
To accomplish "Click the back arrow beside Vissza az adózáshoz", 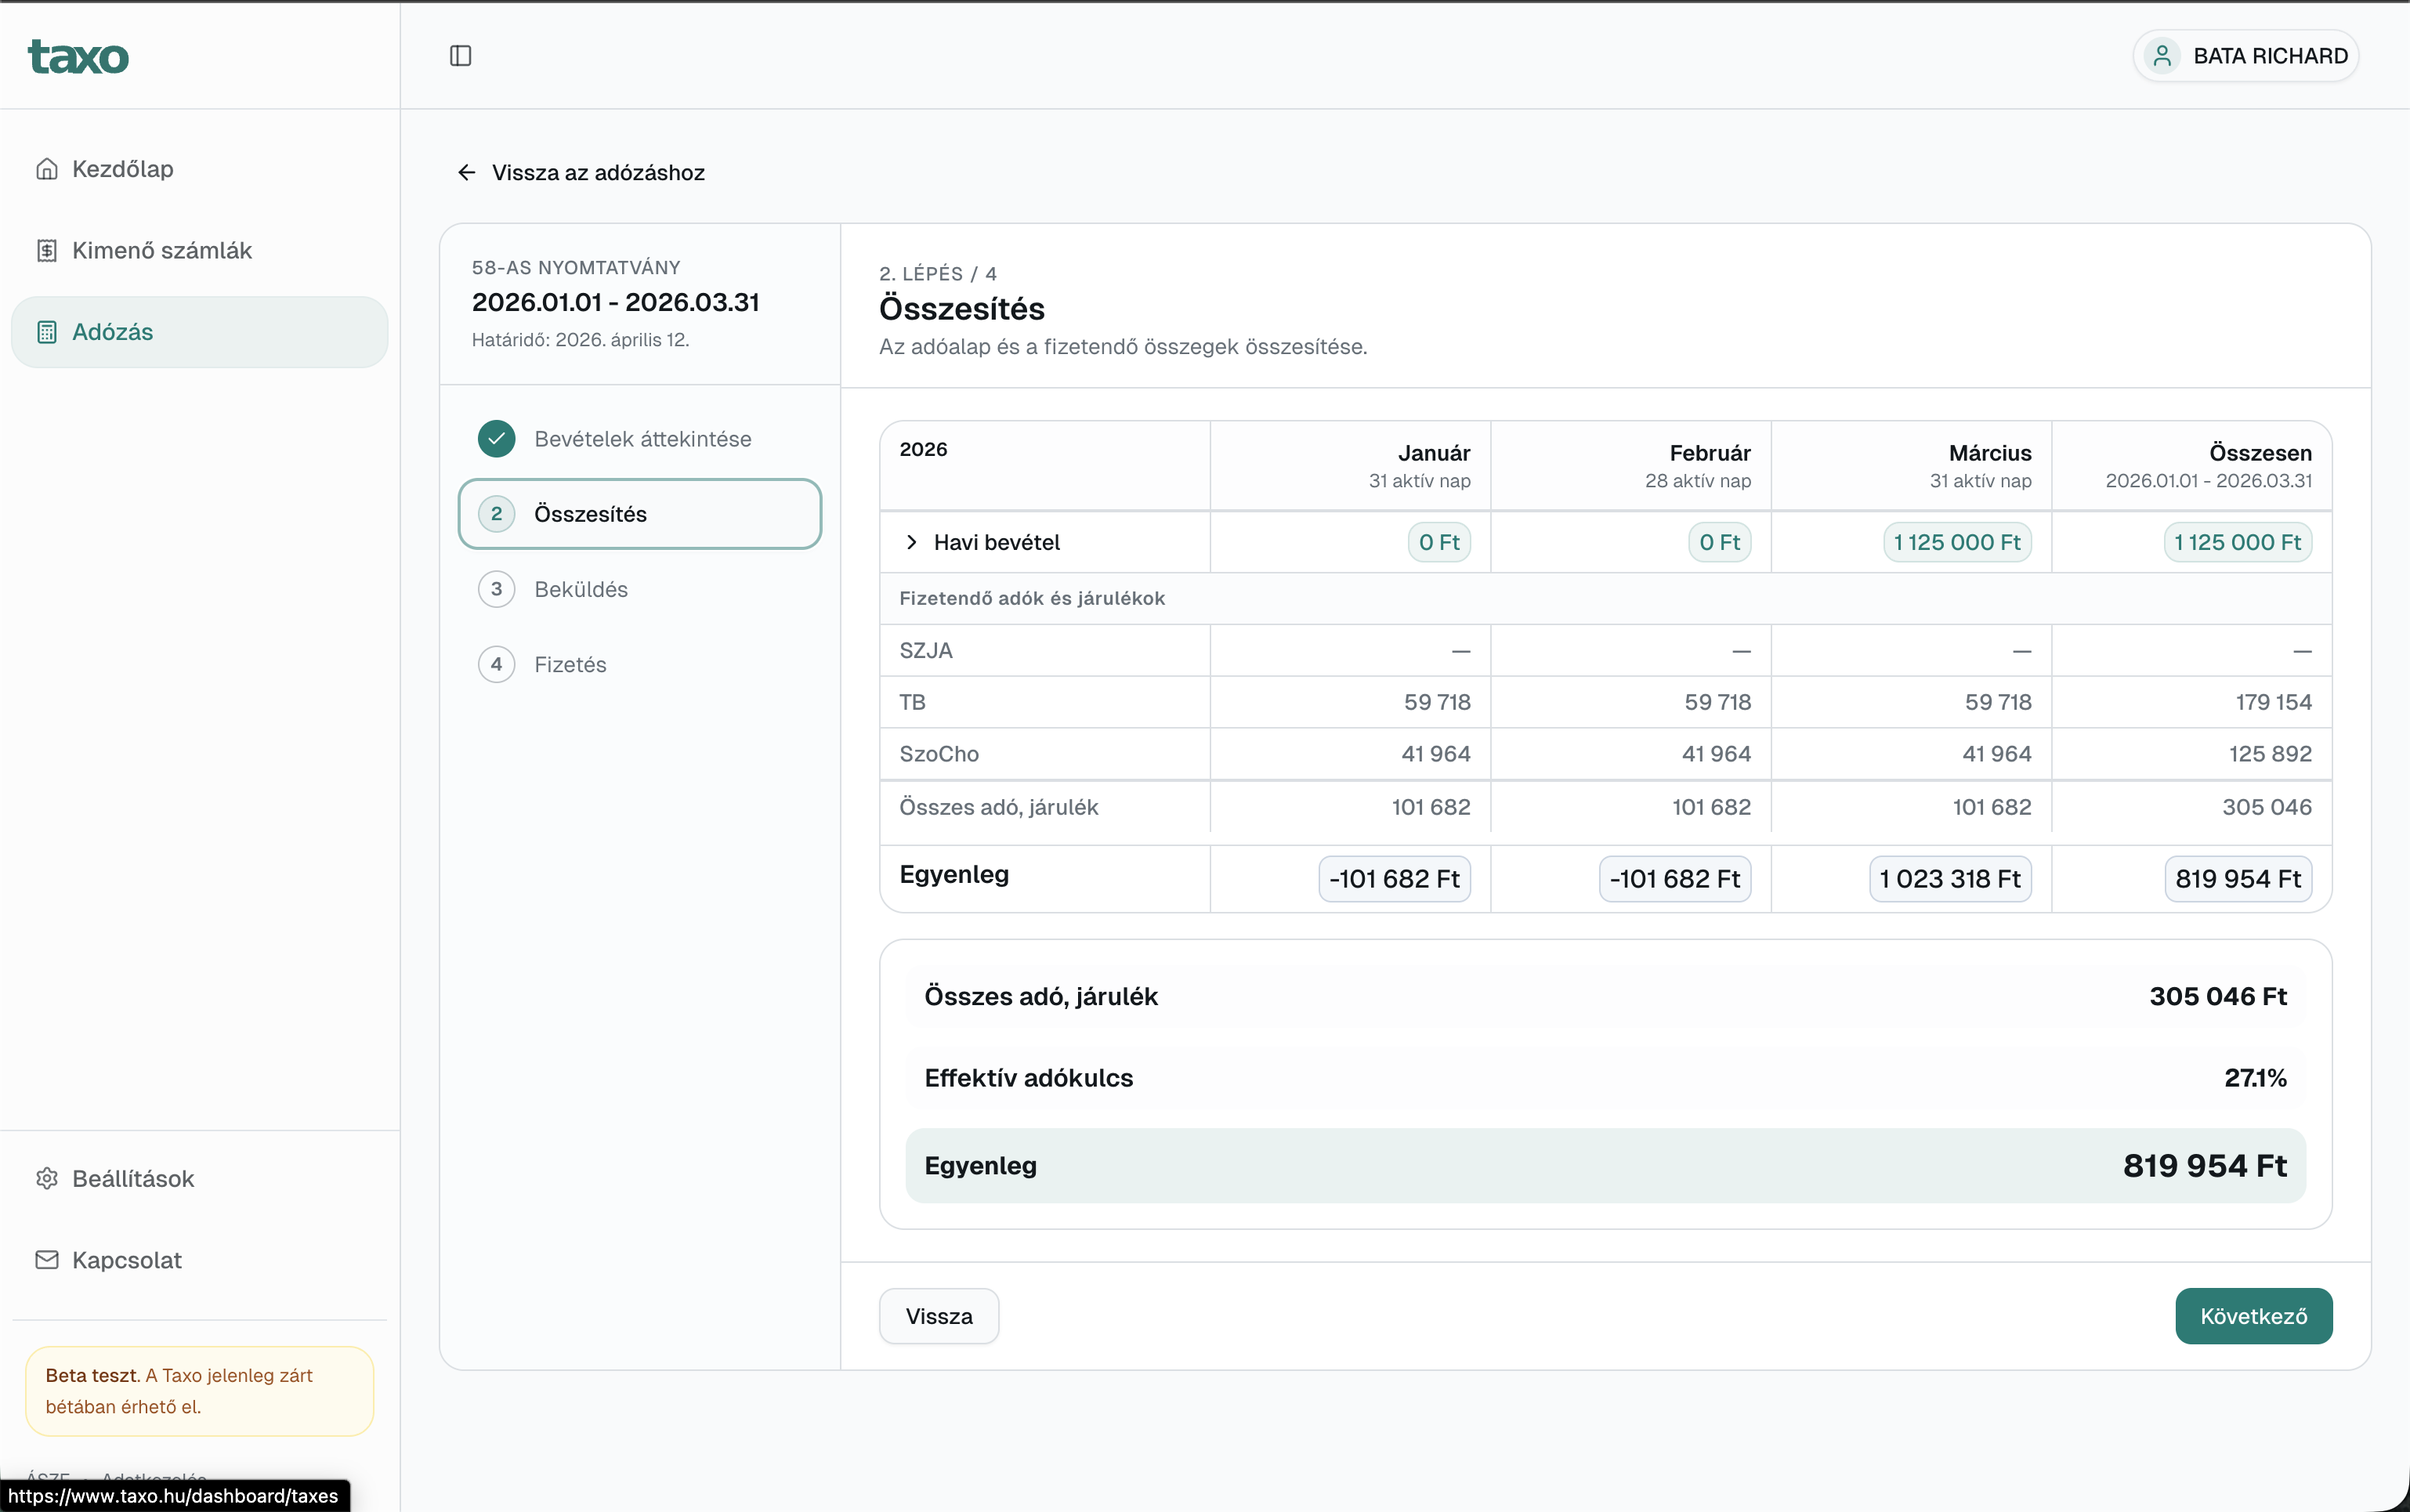I will 466,173.
